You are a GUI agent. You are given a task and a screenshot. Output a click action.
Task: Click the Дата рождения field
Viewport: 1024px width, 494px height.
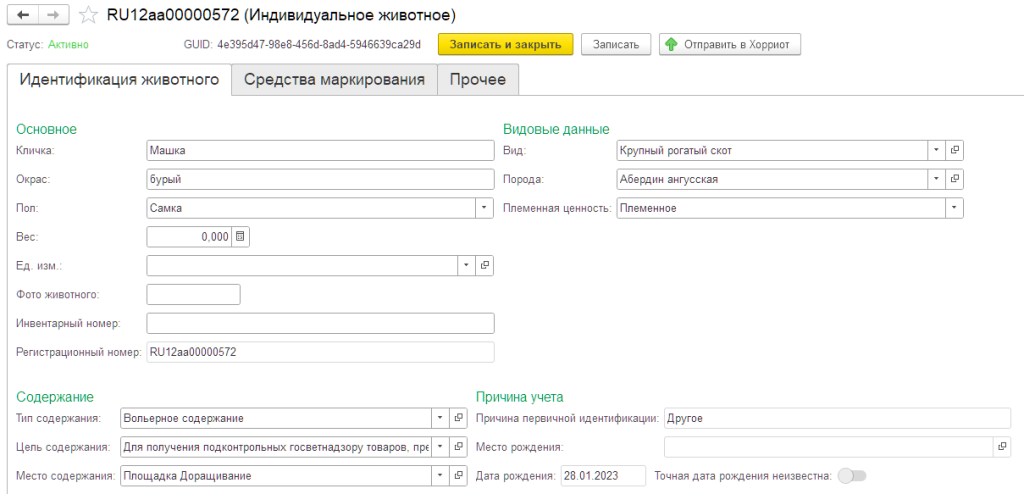pos(603,476)
